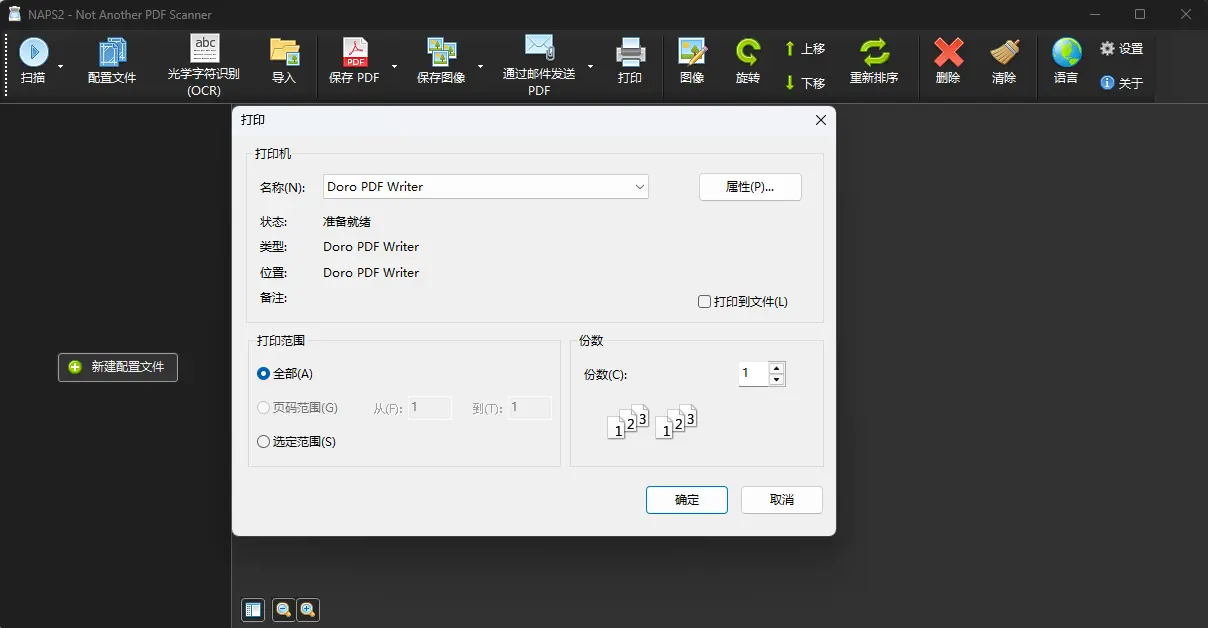This screenshot has width=1208, height=628.
Task: Toggle the sidebar layout icon at bottom
Action: (x=253, y=609)
